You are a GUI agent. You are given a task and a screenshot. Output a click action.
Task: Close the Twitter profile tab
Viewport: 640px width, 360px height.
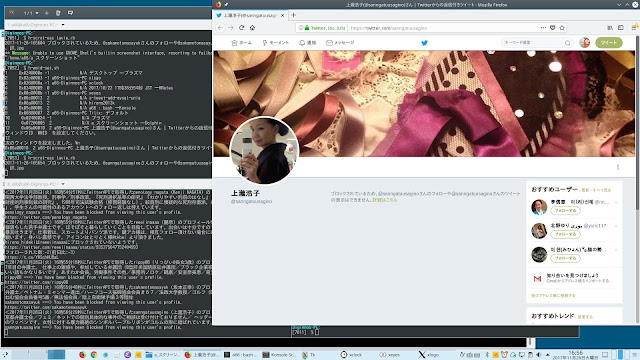(282, 16)
